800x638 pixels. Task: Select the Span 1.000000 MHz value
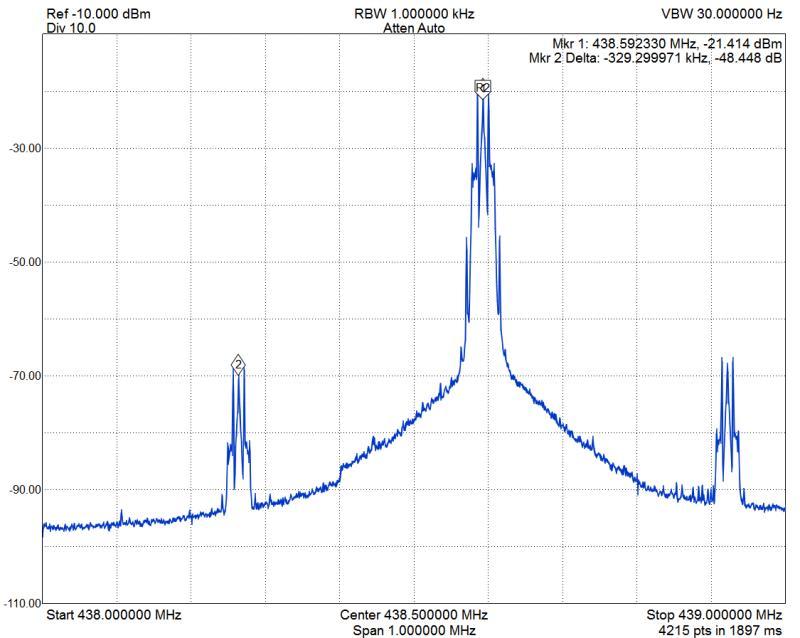(x=414, y=630)
